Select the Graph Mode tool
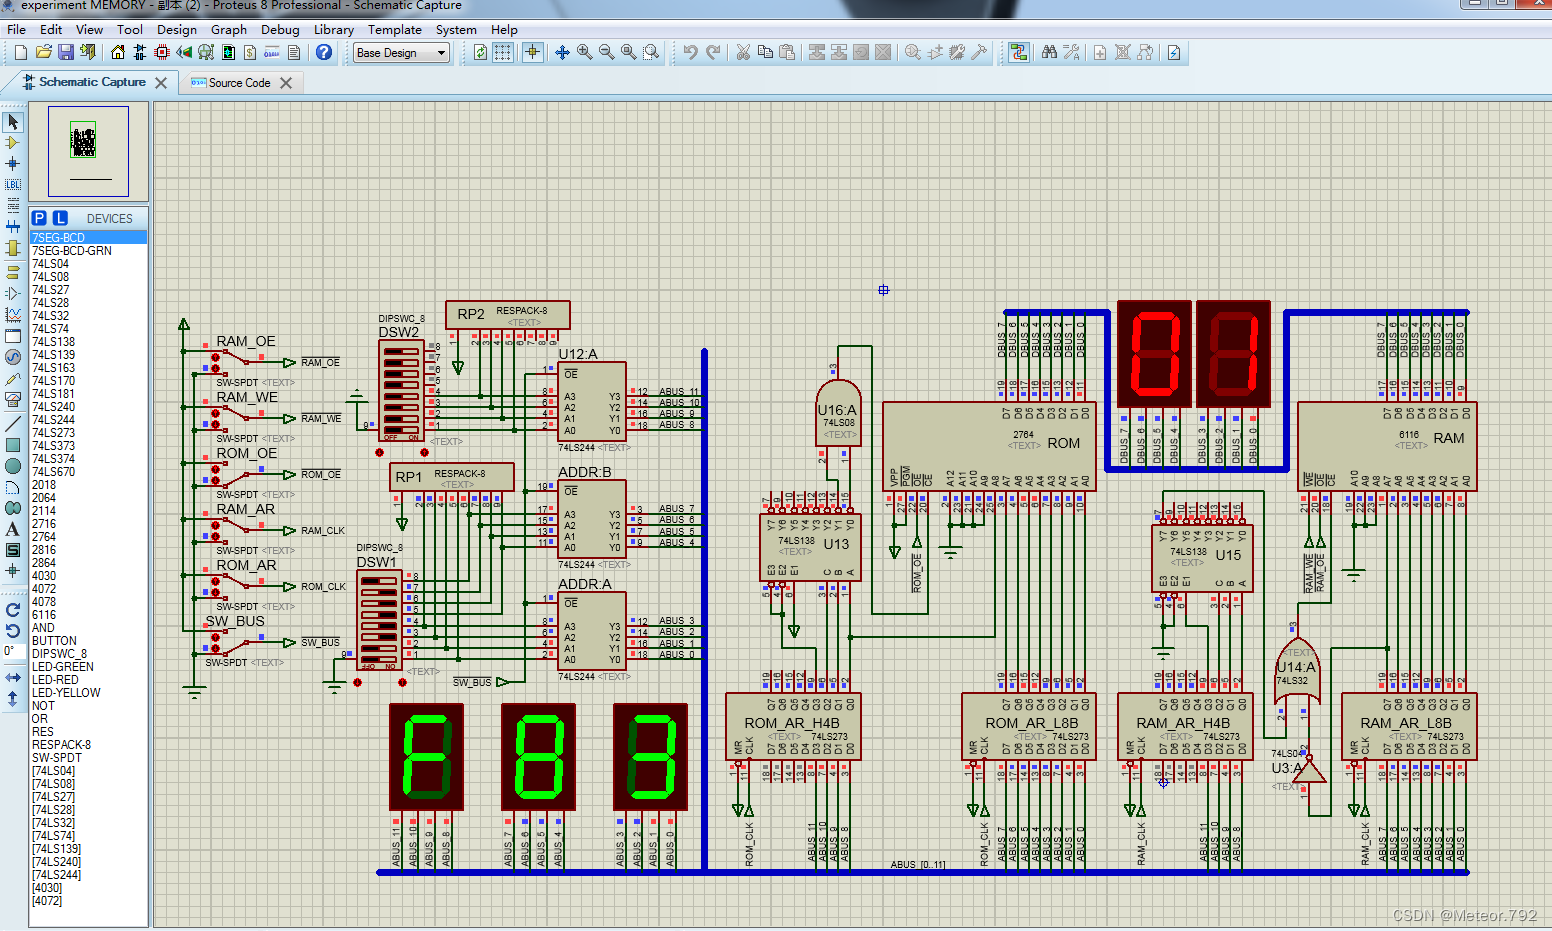Screen dimensions: 1552x931 (13, 314)
